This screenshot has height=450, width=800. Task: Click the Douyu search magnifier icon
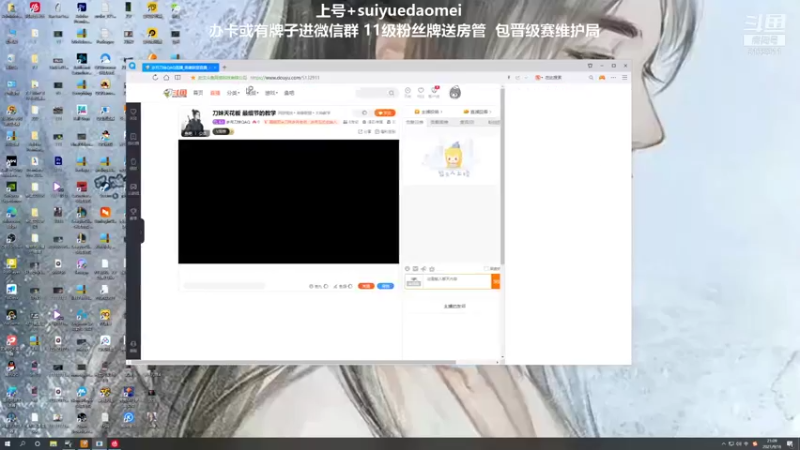coord(391,93)
